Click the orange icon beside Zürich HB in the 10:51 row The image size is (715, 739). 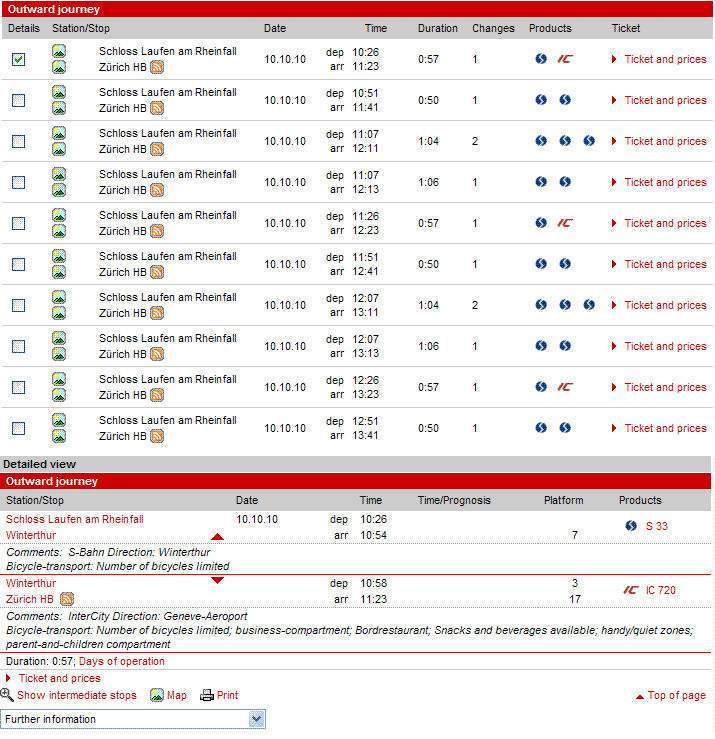(157, 108)
